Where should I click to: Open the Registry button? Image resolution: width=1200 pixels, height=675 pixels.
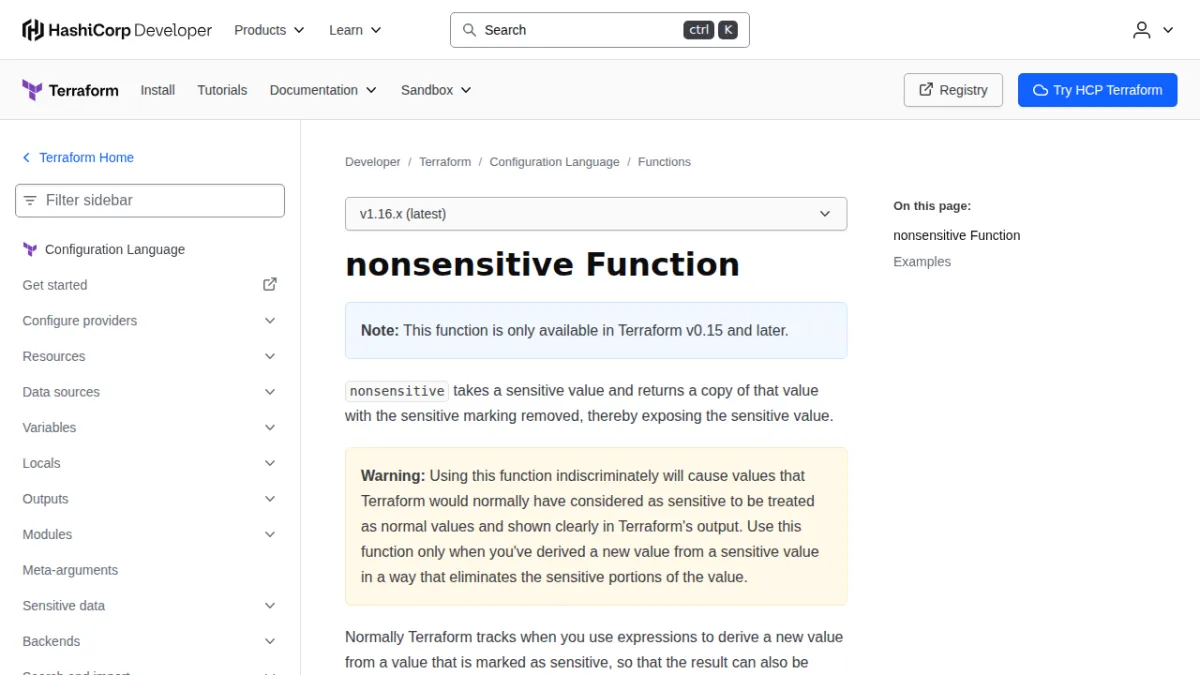pyautogui.click(x=953, y=90)
